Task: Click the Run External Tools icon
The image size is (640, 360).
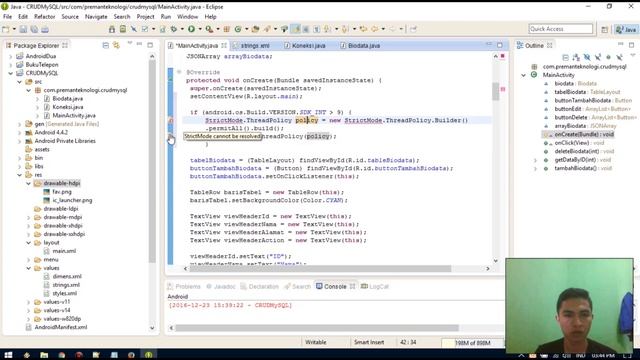Action: point(209,29)
